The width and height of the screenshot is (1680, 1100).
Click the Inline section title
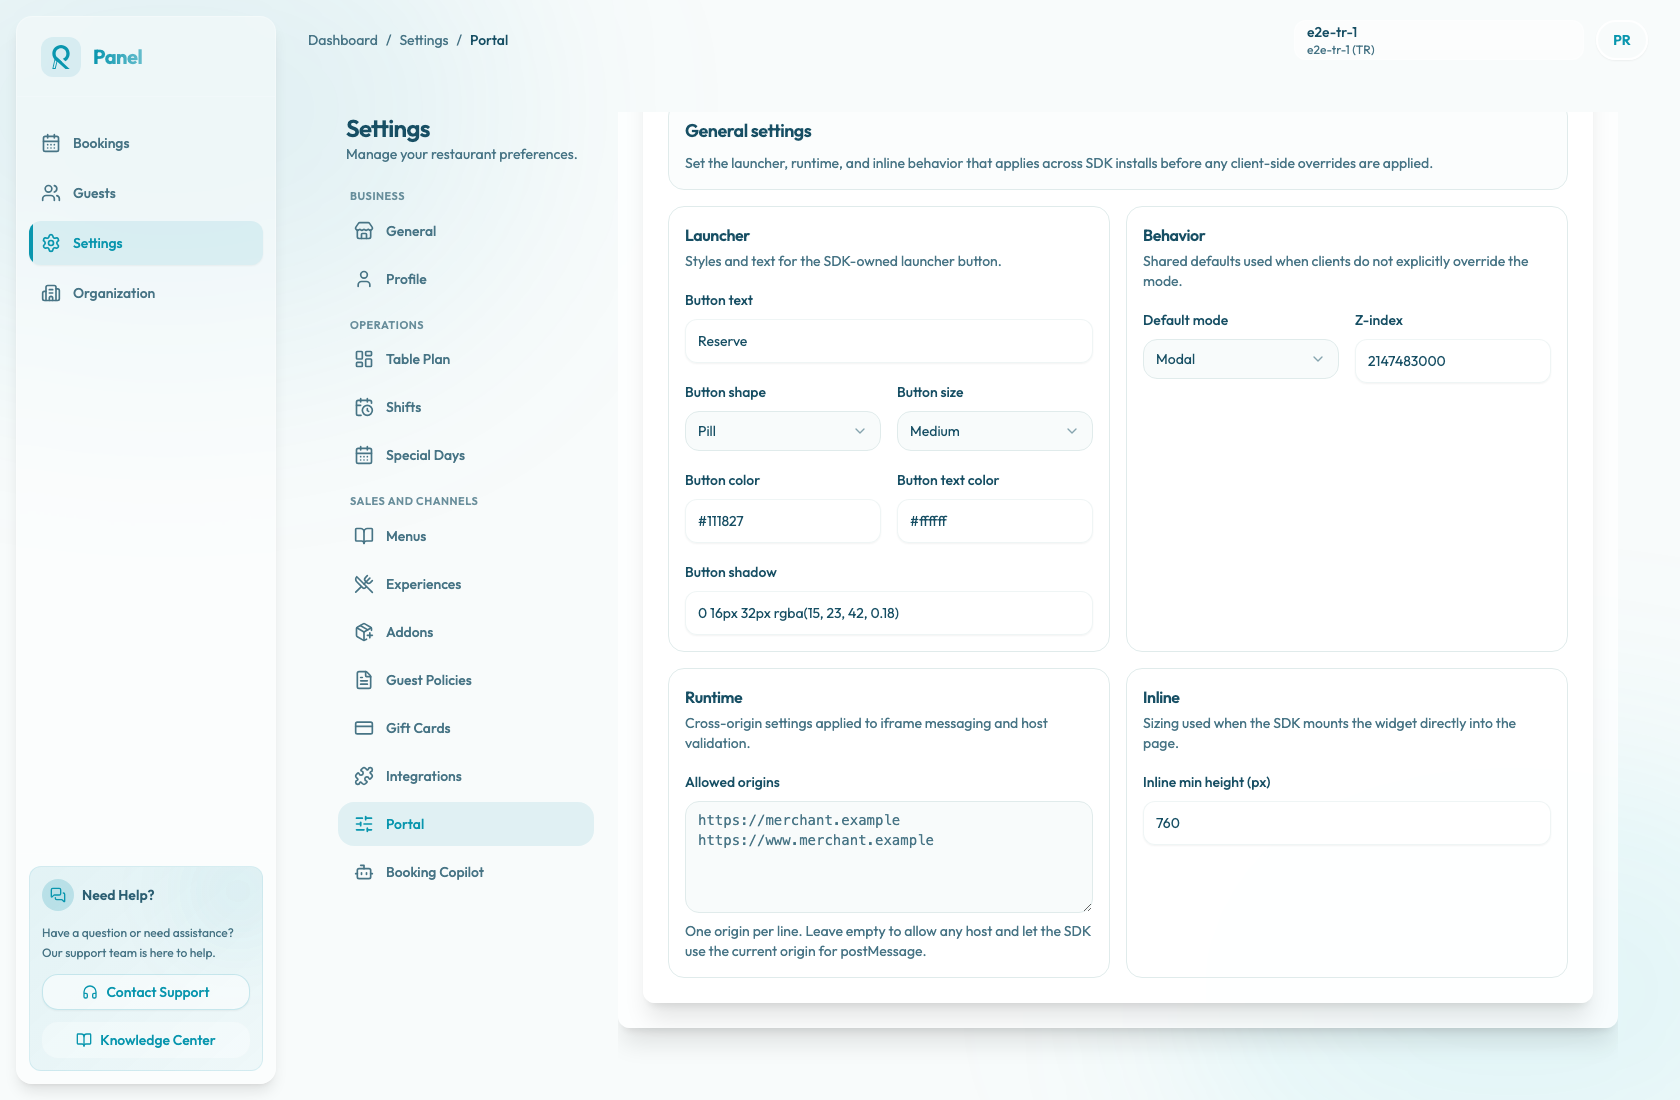tap(1161, 698)
